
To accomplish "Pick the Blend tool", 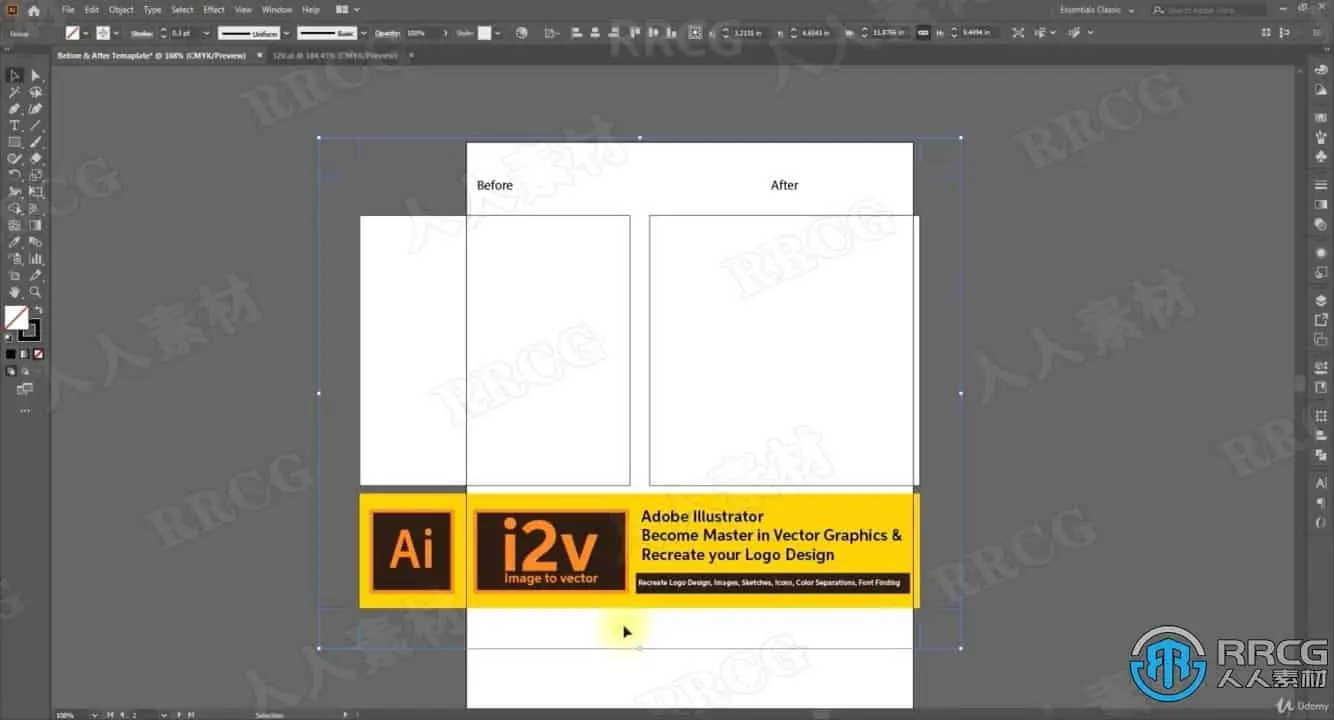I will coord(35,242).
